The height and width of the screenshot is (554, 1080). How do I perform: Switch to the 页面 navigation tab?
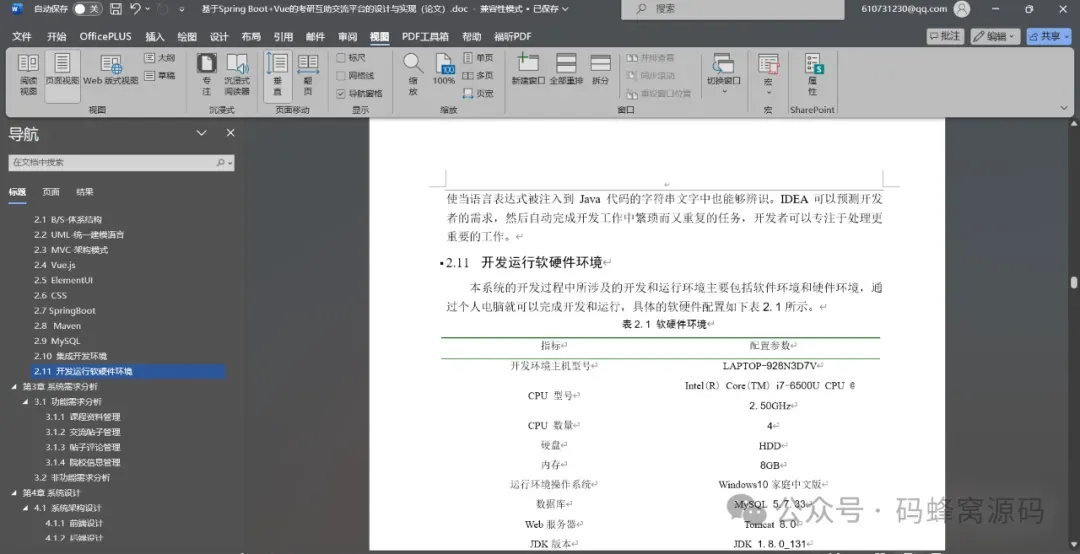[51, 192]
